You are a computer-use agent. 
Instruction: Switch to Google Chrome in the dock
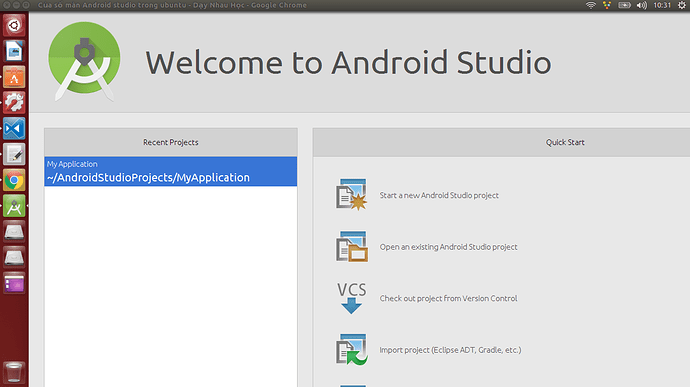coord(14,180)
